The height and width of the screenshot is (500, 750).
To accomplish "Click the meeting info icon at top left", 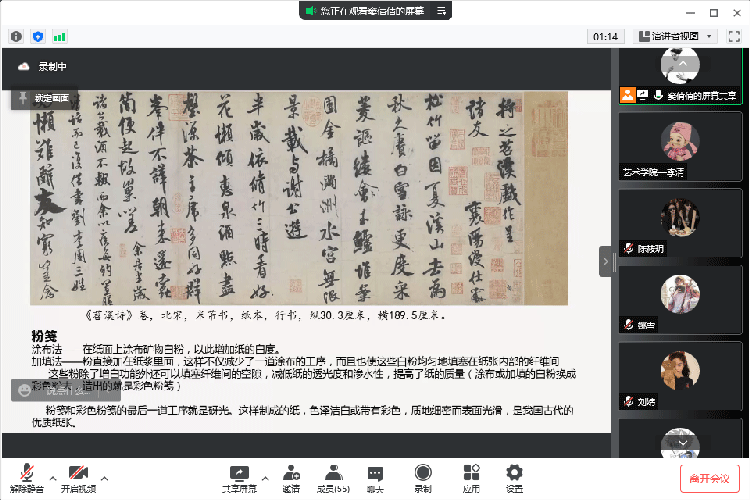I will tap(16, 36).
